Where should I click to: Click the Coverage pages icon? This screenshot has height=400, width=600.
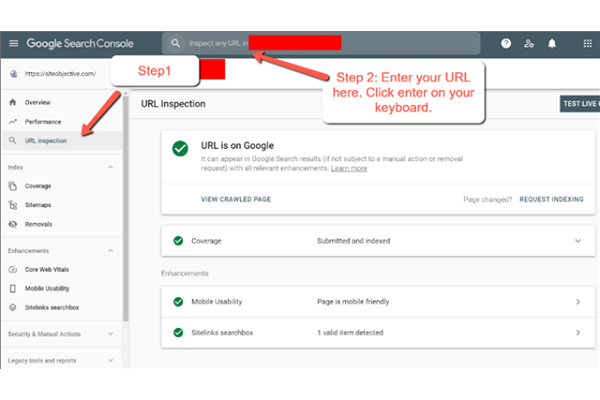pos(13,186)
